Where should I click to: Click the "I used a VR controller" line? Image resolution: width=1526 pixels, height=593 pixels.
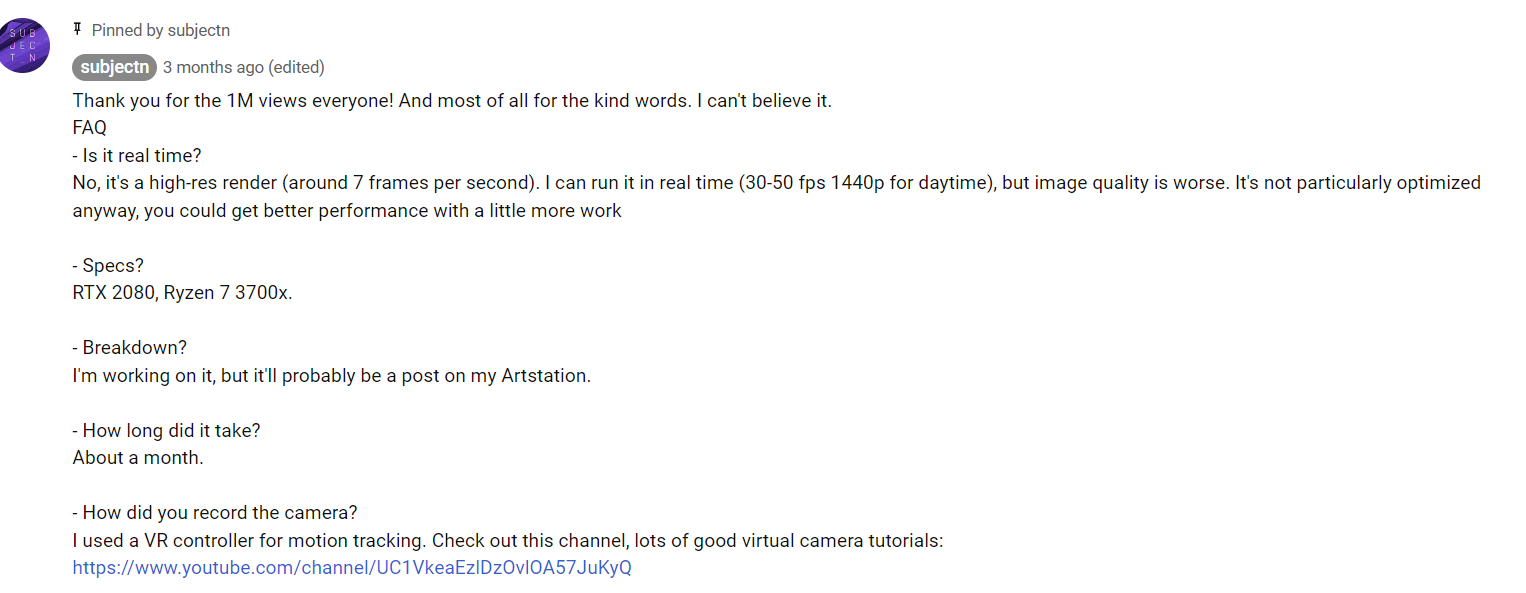click(508, 541)
